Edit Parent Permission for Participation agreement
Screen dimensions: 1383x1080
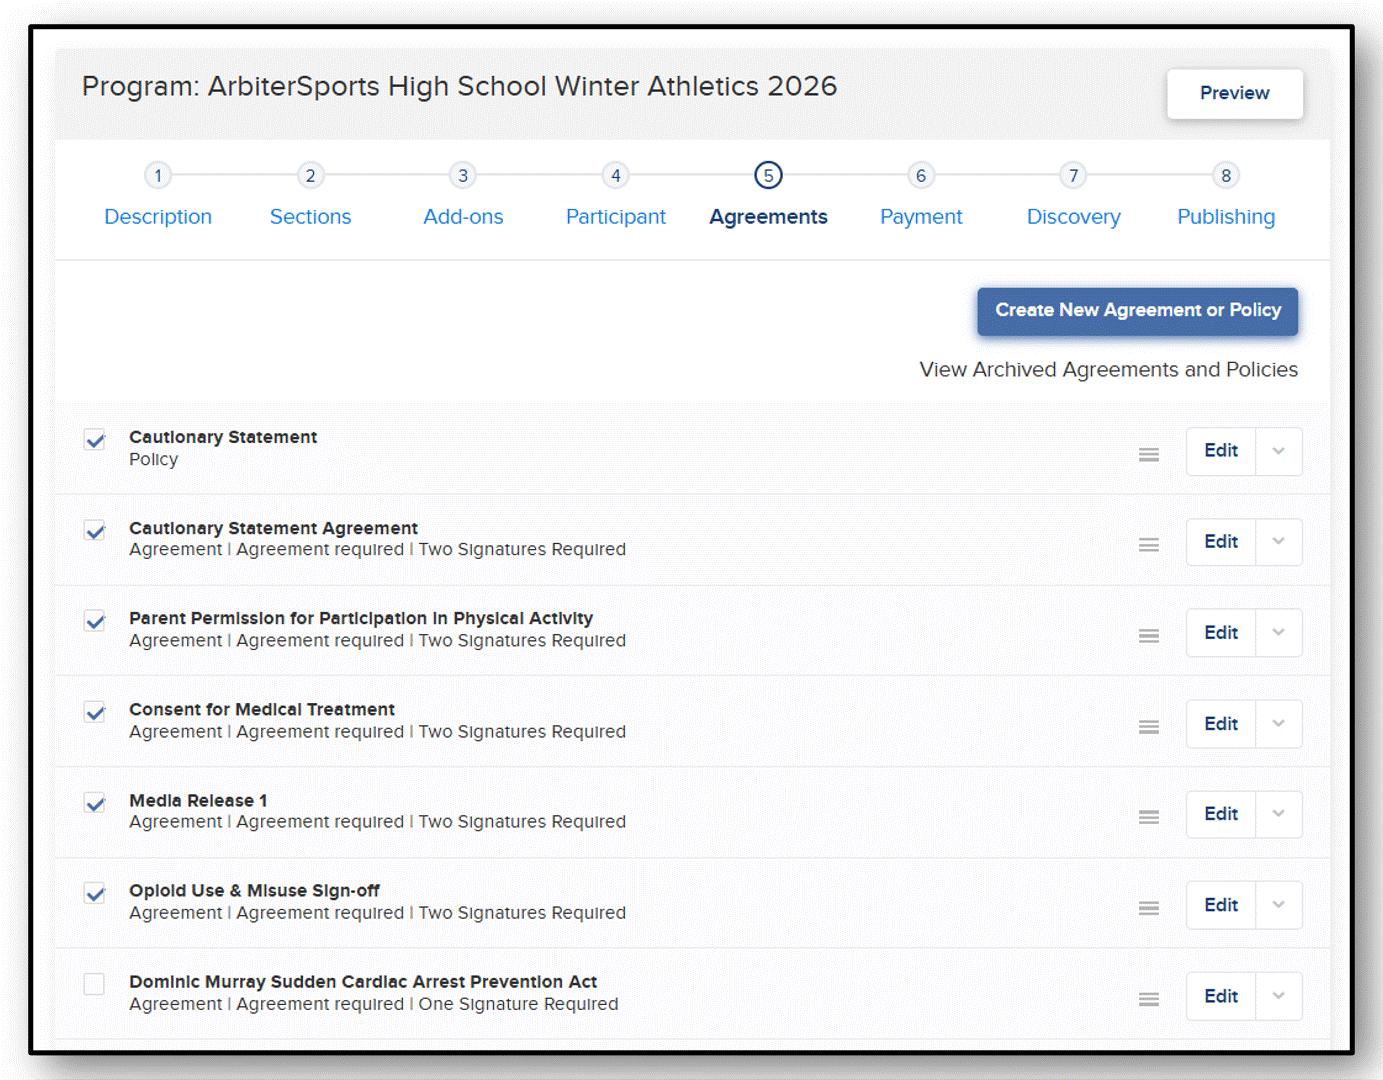(x=1221, y=633)
